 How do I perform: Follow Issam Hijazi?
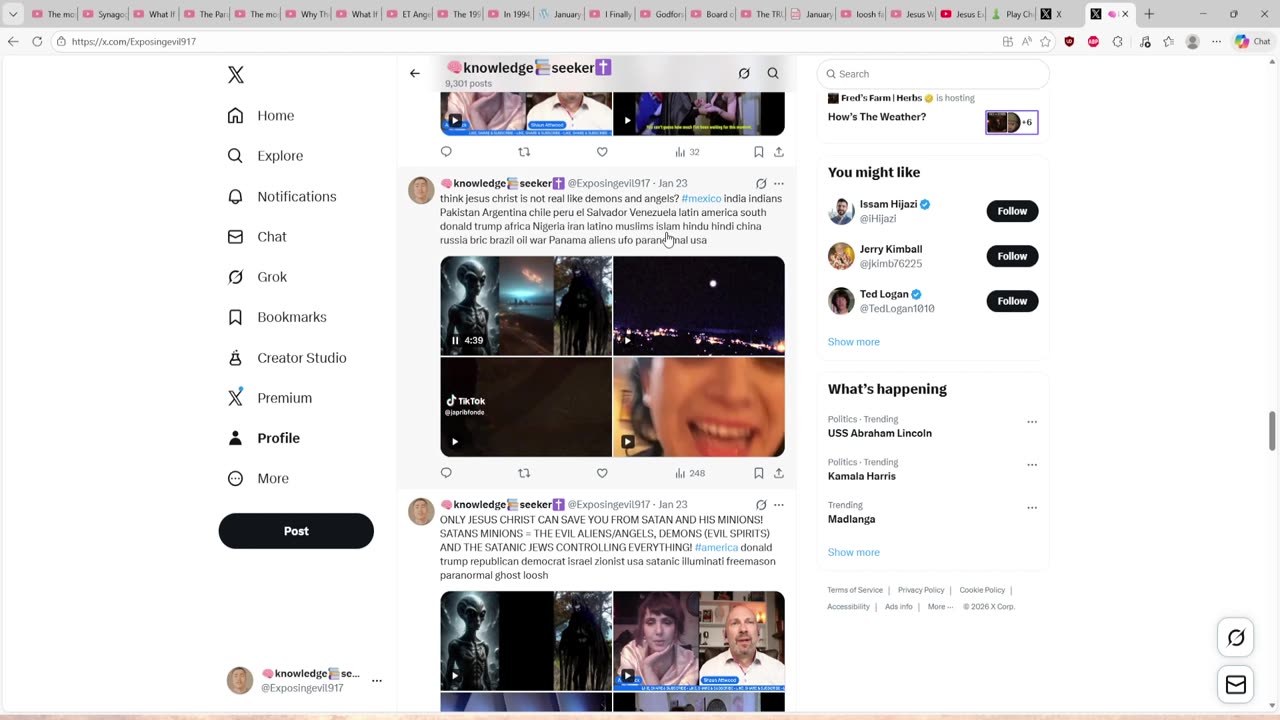point(1012,211)
